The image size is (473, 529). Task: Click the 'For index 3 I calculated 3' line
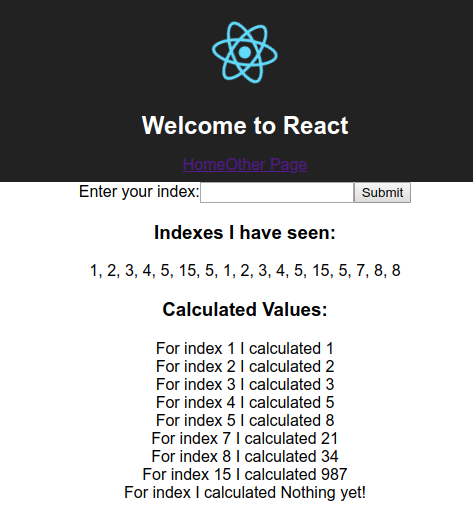[x=245, y=384]
